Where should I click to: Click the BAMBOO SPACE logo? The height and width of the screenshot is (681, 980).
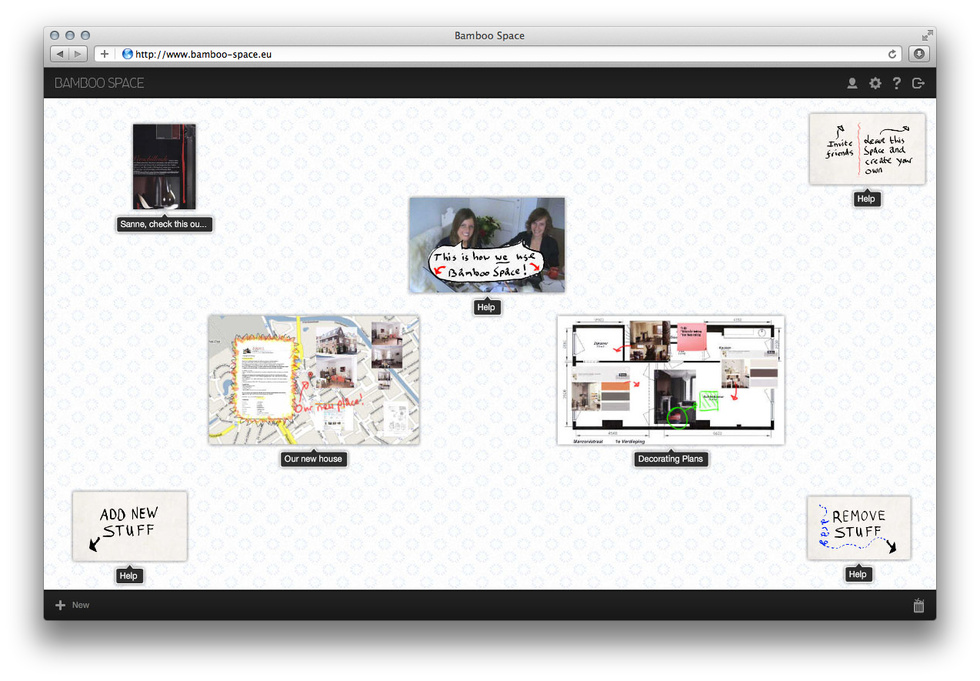(99, 83)
